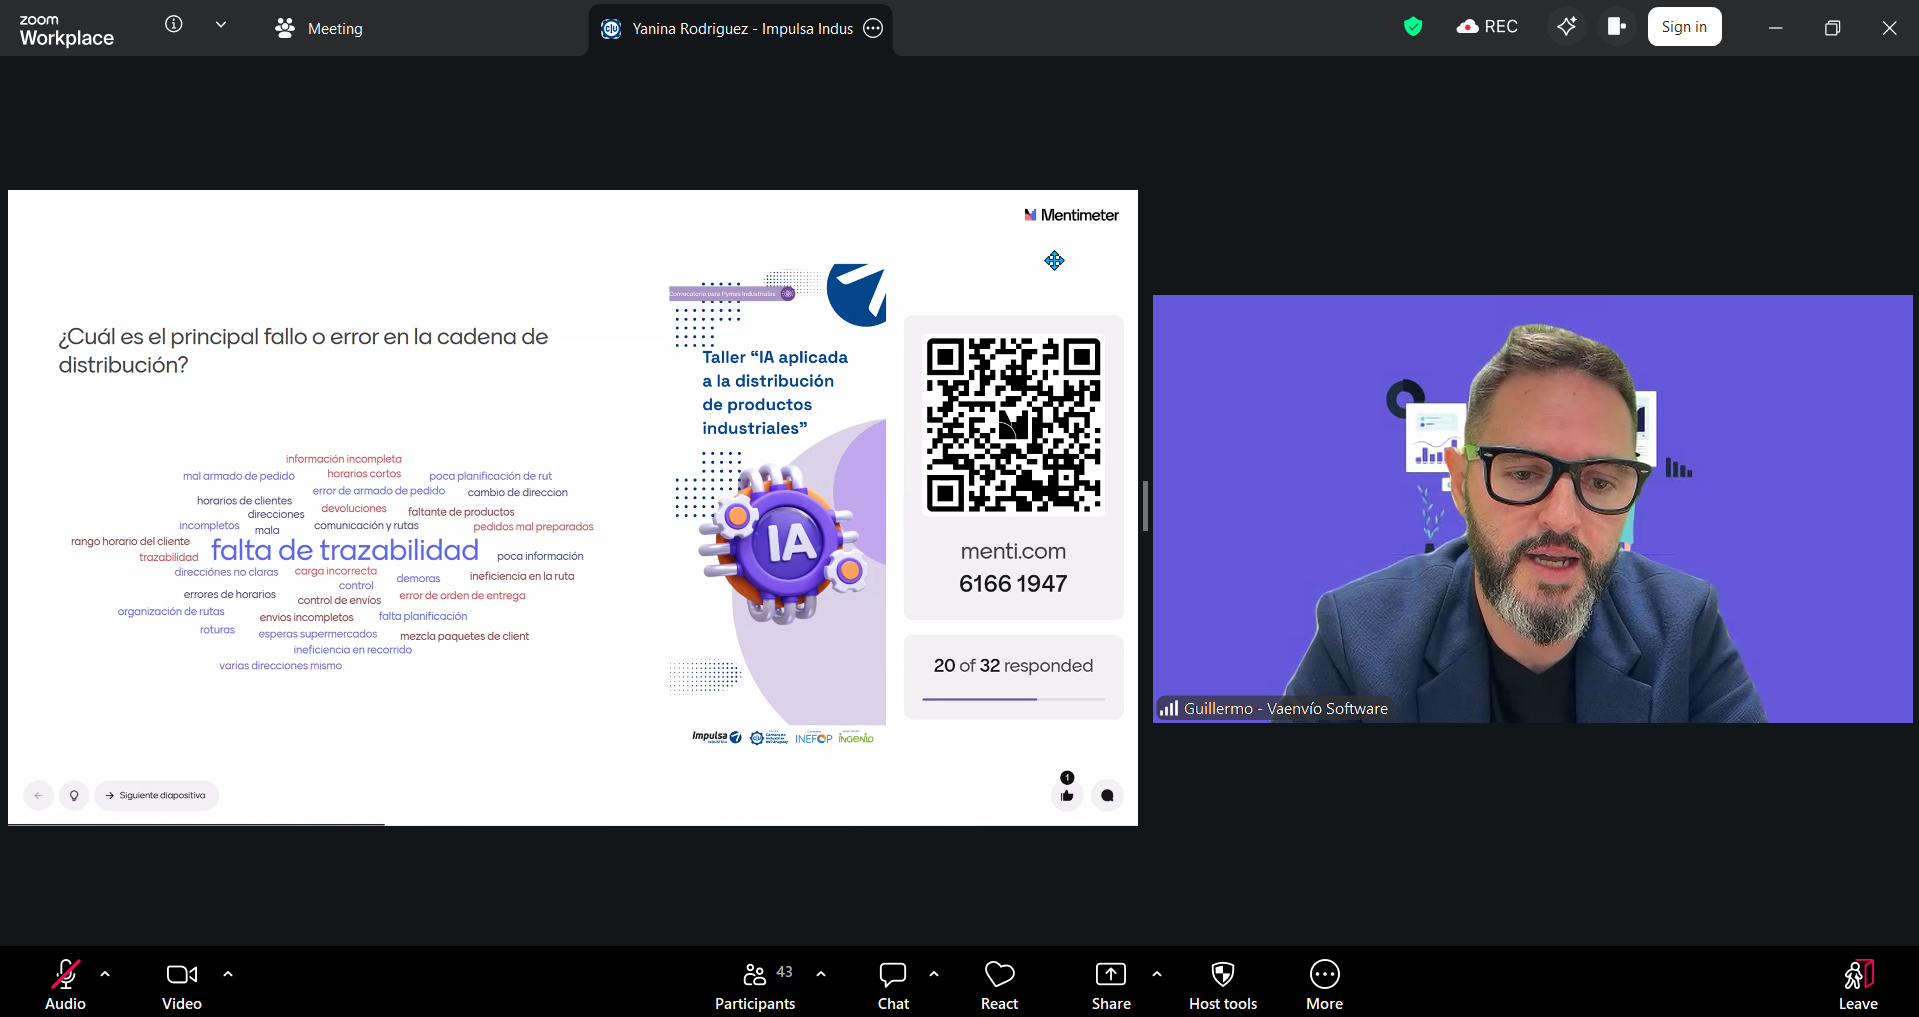The image size is (1919, 1017).
Task: Click the green encryption shield icon
Action: click(x=1412, y=27)
